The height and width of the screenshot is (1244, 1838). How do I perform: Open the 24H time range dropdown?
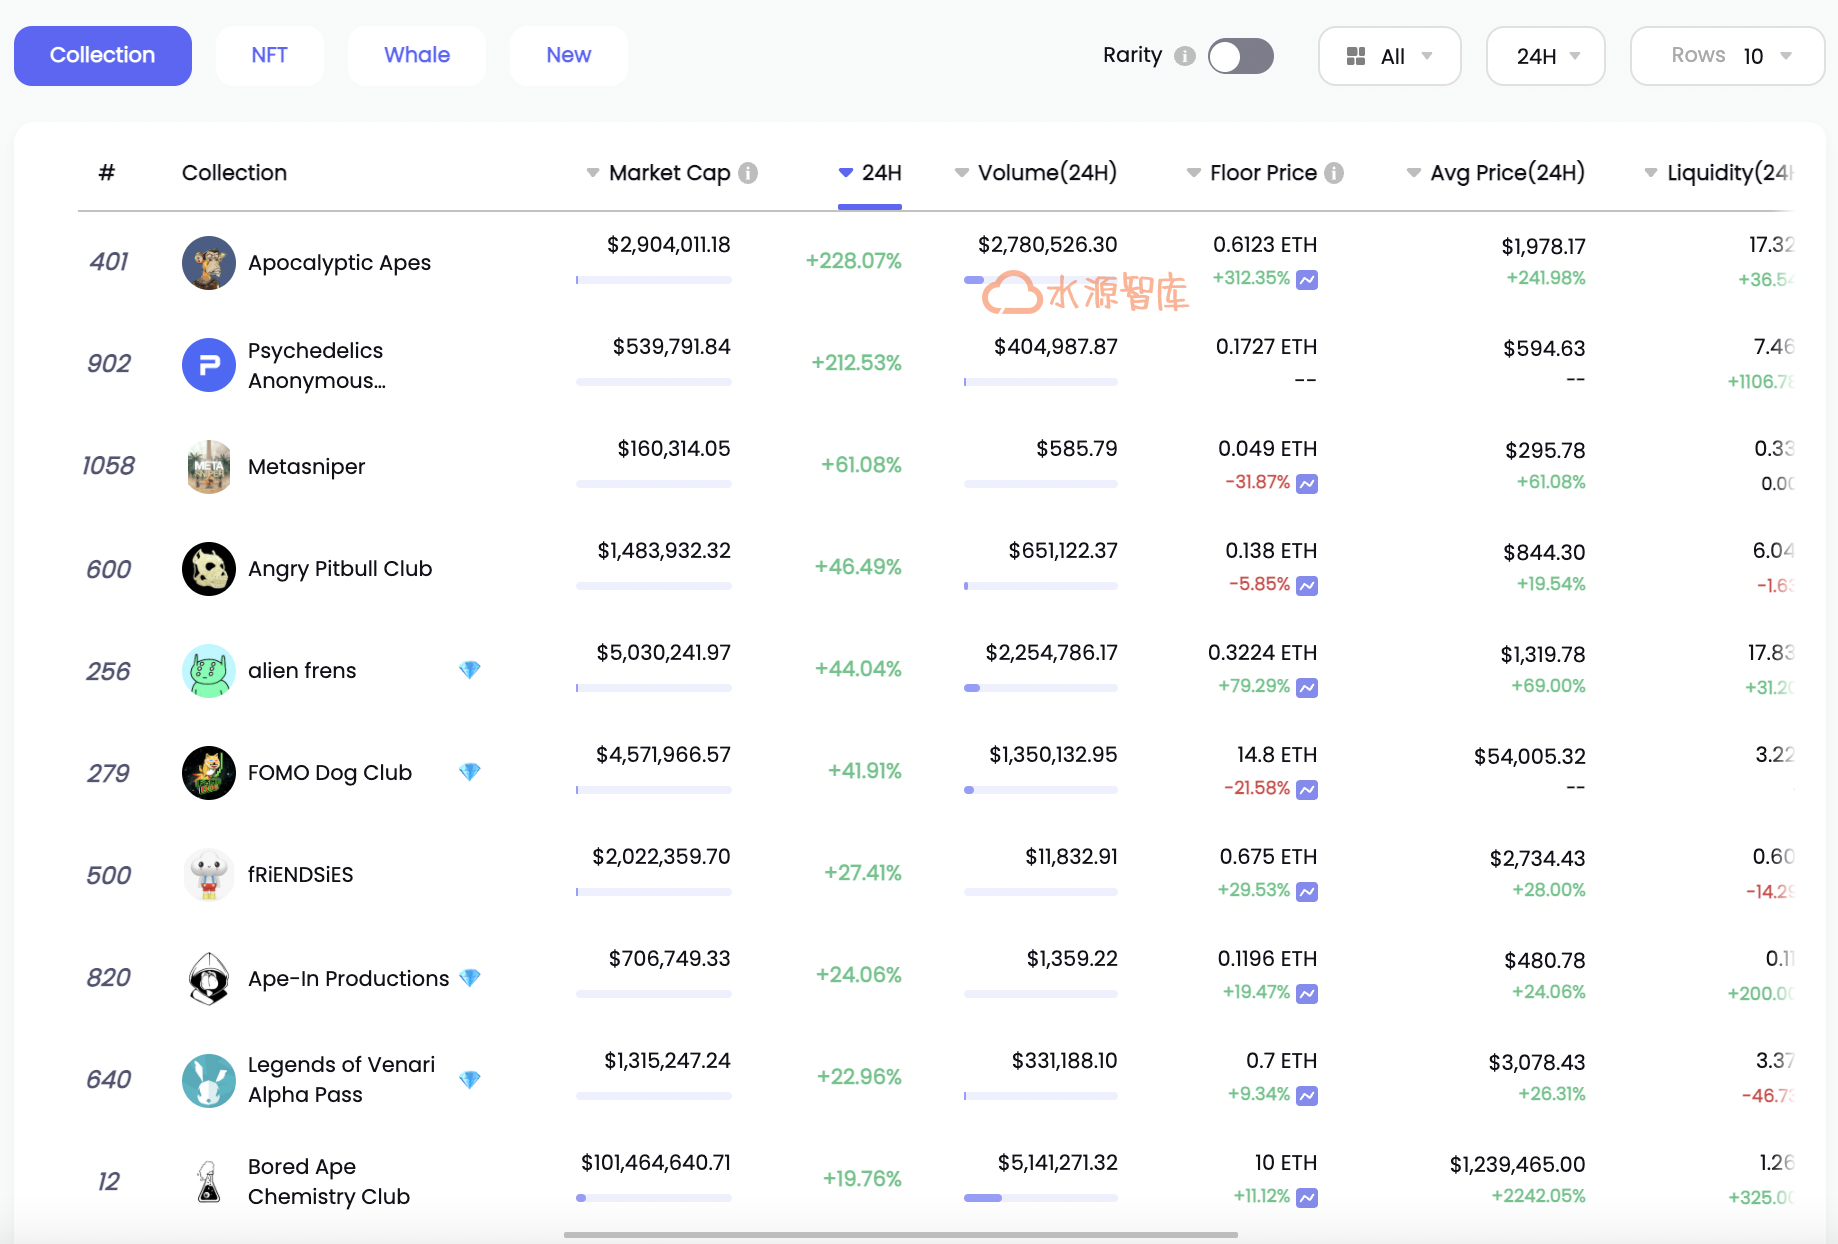[x=1546, y=56]
